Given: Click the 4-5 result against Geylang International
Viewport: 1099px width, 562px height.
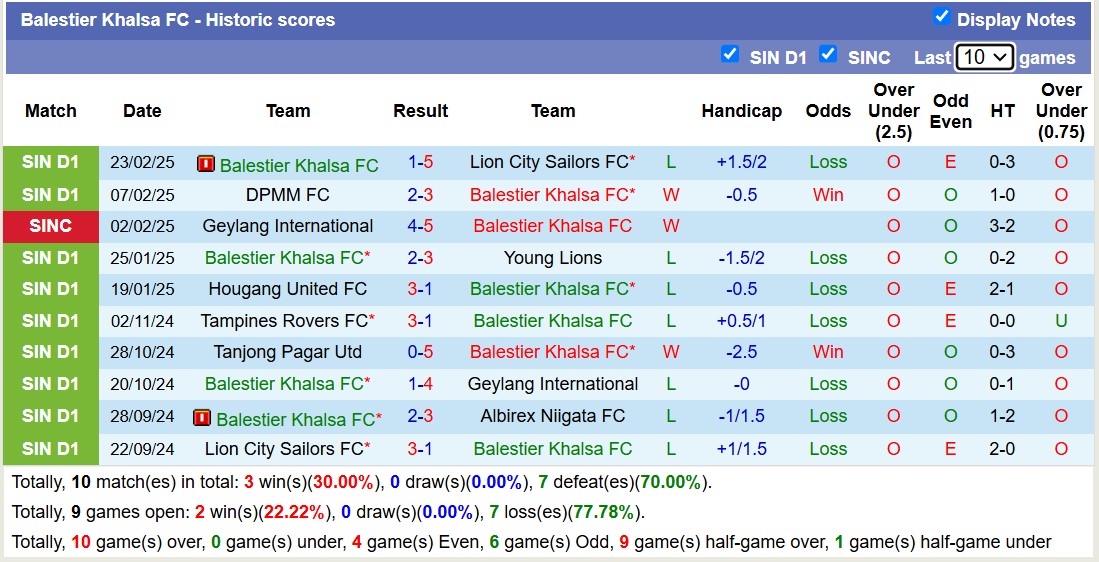Looking at the screenshot, I should click(420, 226).
